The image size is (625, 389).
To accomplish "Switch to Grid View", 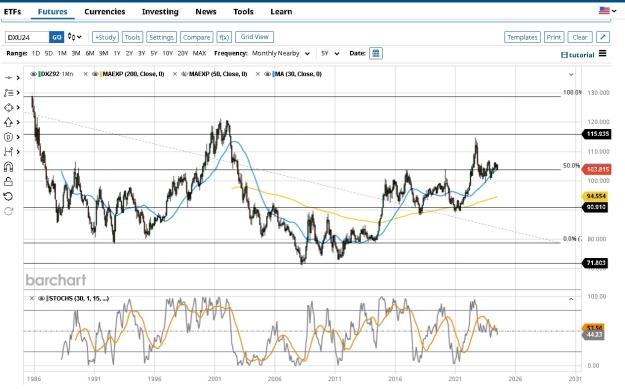I will coord(254,37).
